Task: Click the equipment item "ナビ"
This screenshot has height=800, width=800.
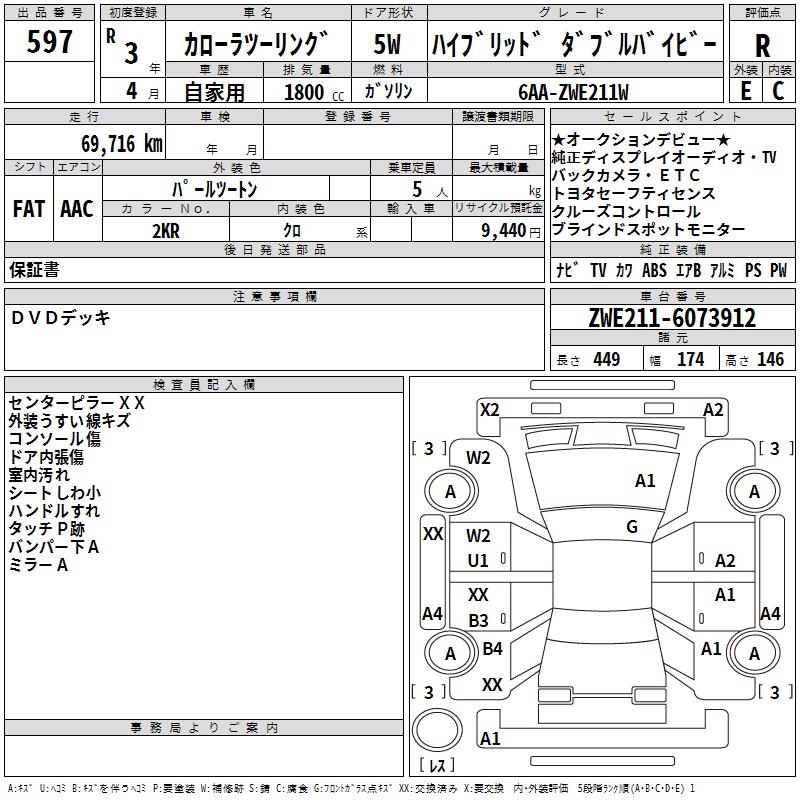Action: tap(567, 270)
